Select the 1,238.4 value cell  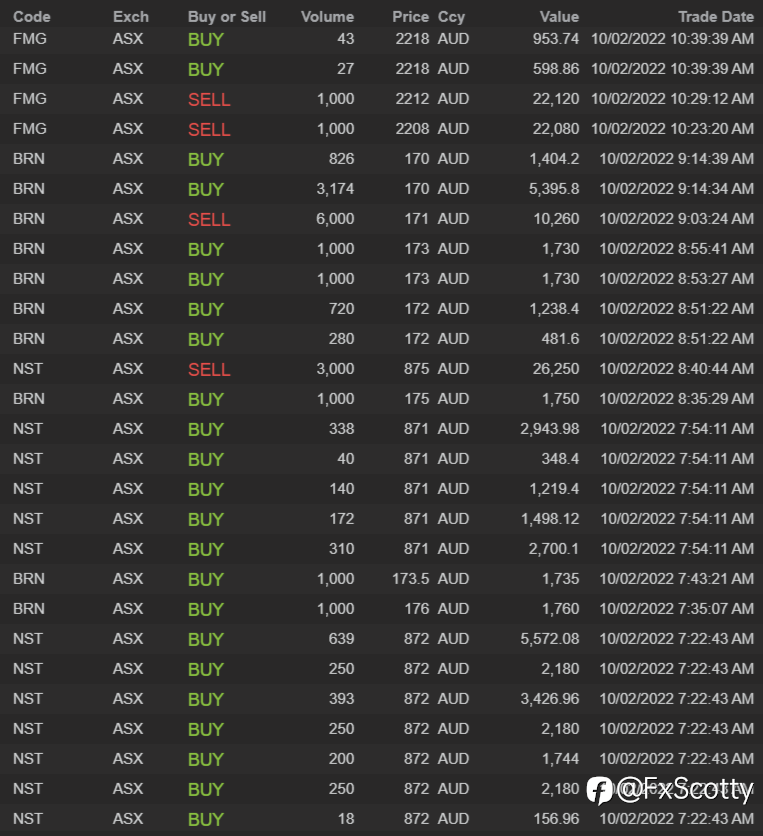click(554, 309)
